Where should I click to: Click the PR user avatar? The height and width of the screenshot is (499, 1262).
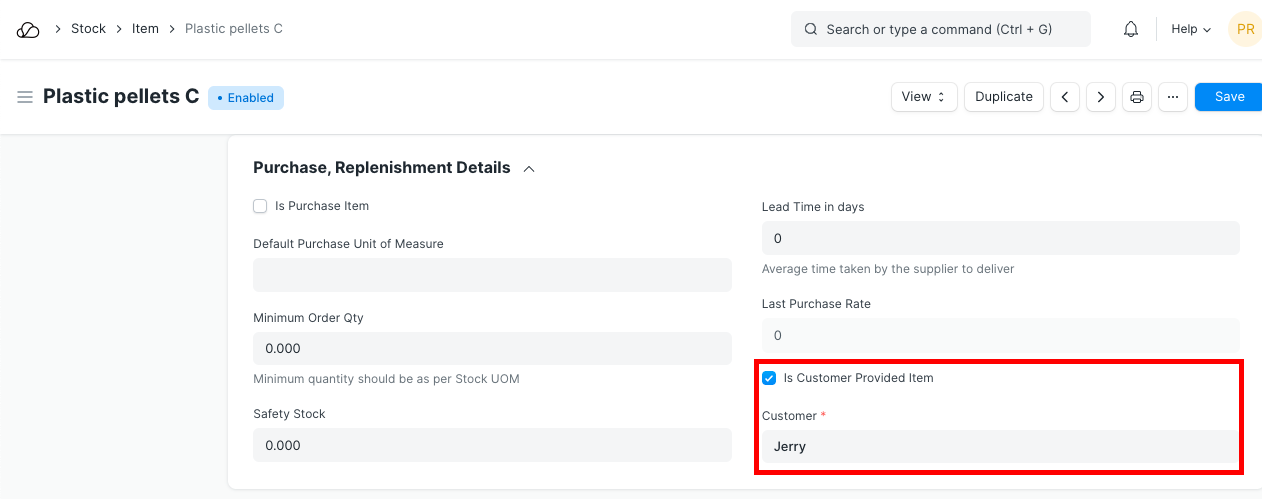1244,29
